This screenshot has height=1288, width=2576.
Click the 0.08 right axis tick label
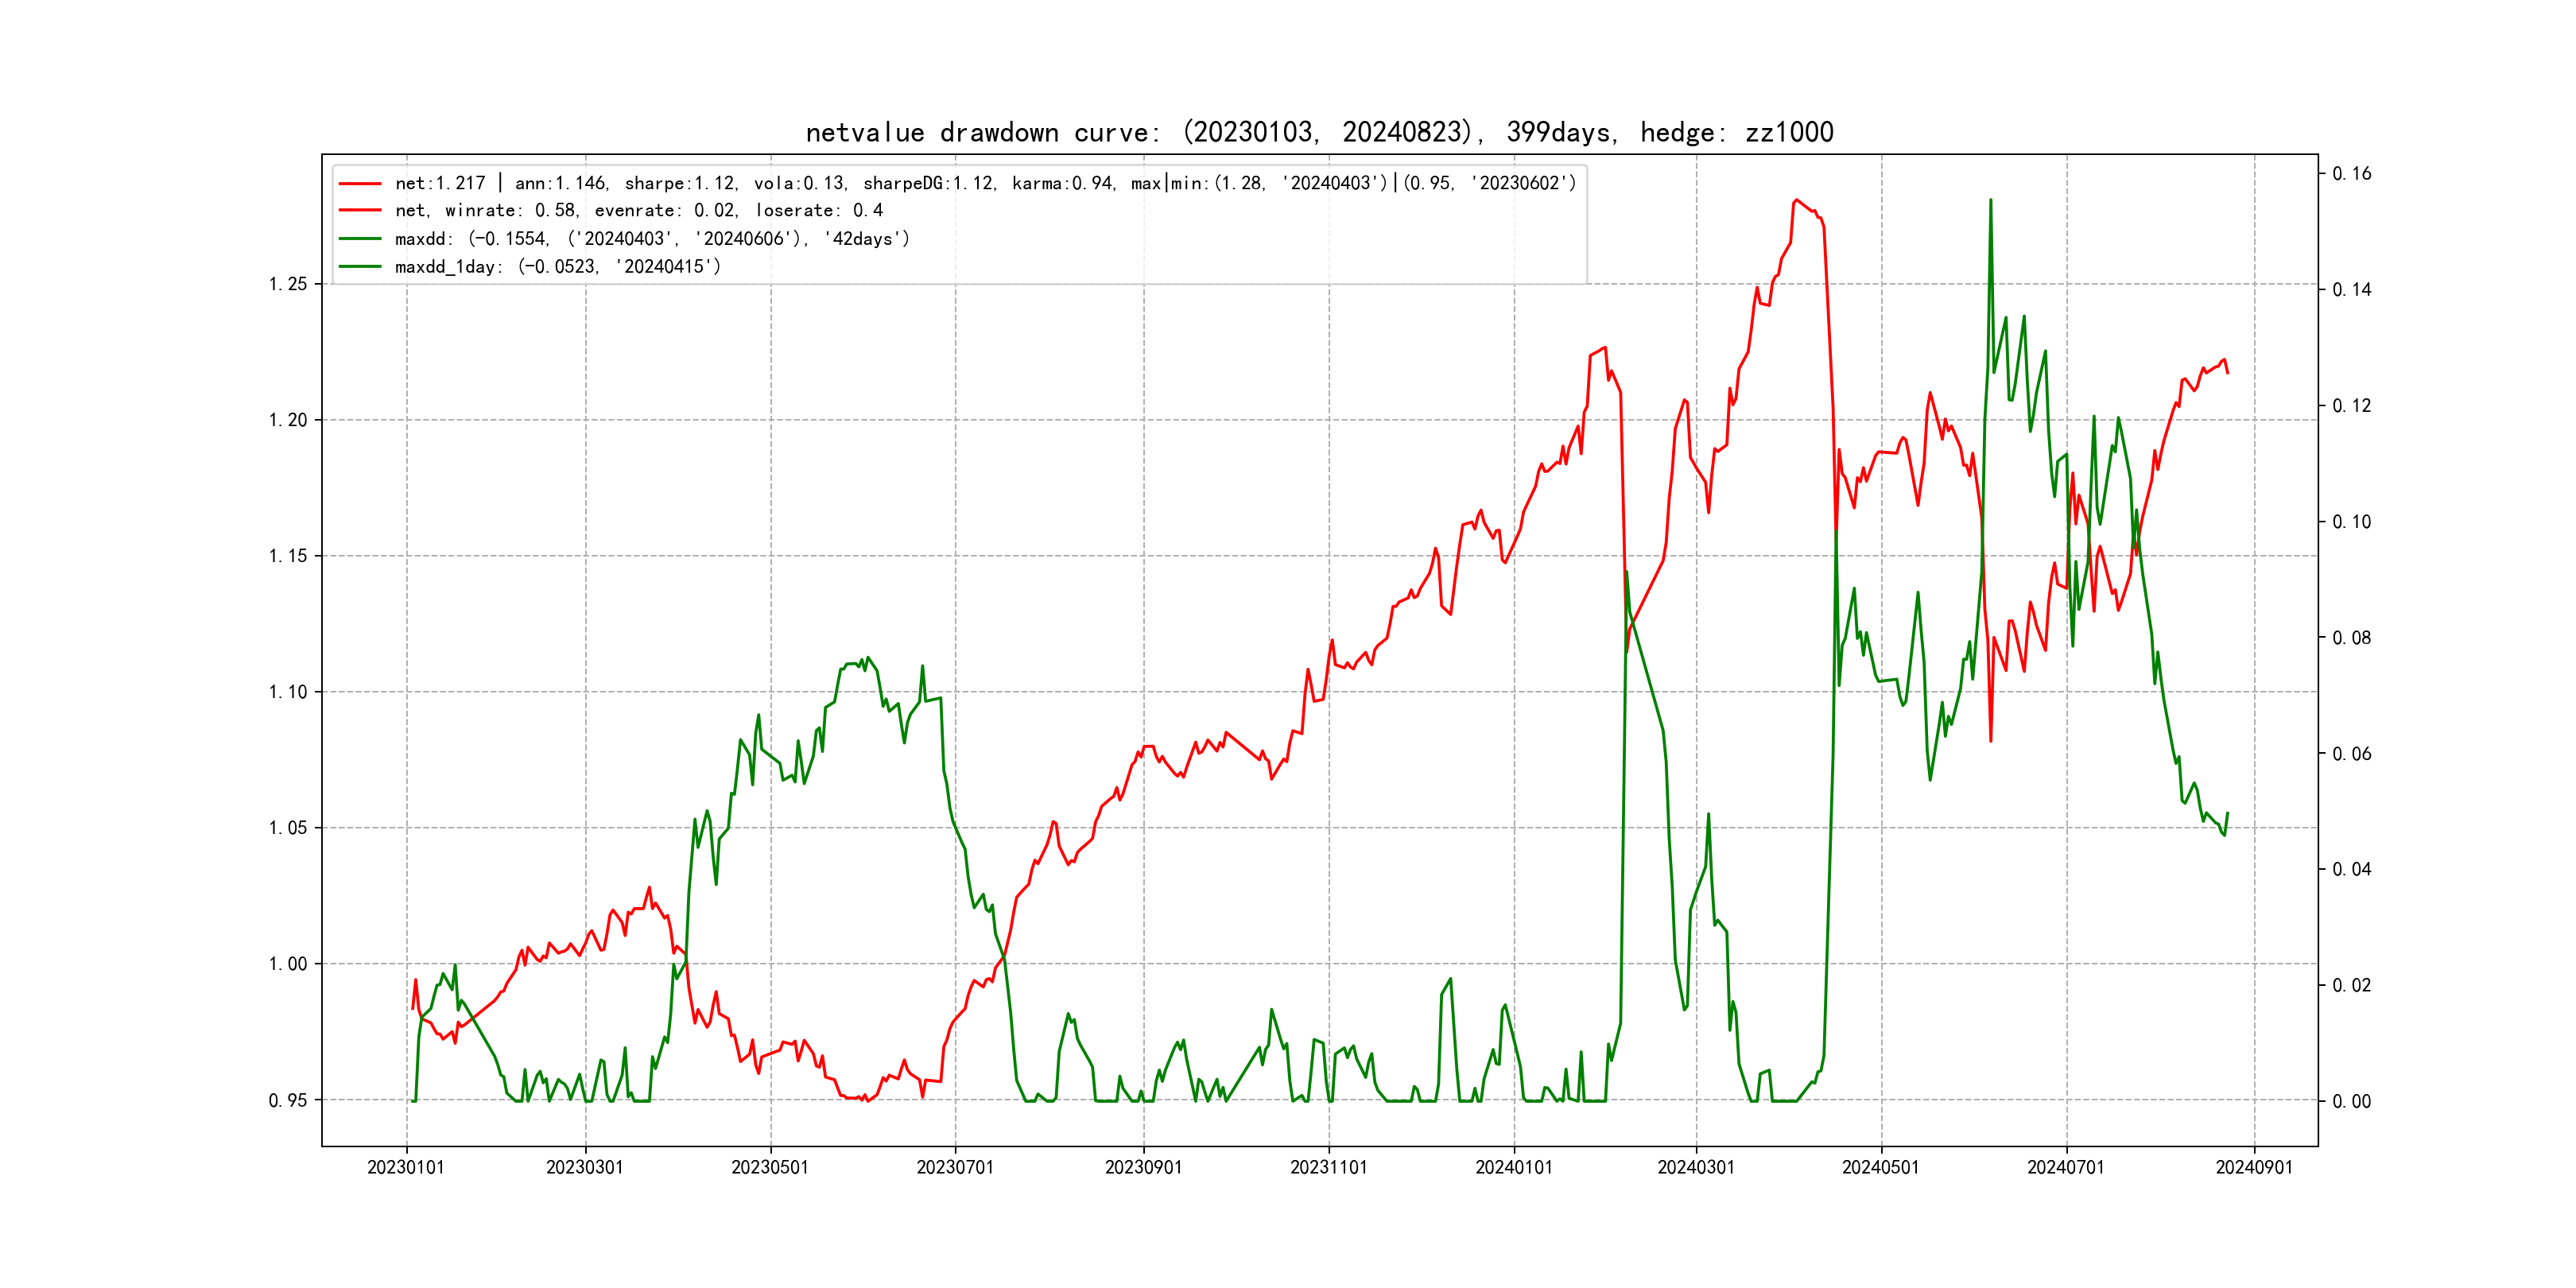tap(2352, 638)
